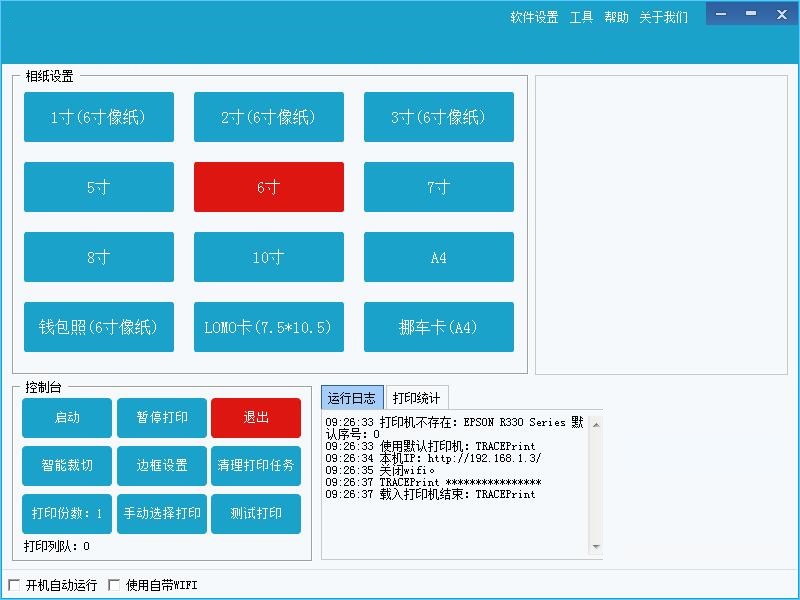
Task: Select the 1寸(6寸像纸) paper size
Action: click(99, 117)
